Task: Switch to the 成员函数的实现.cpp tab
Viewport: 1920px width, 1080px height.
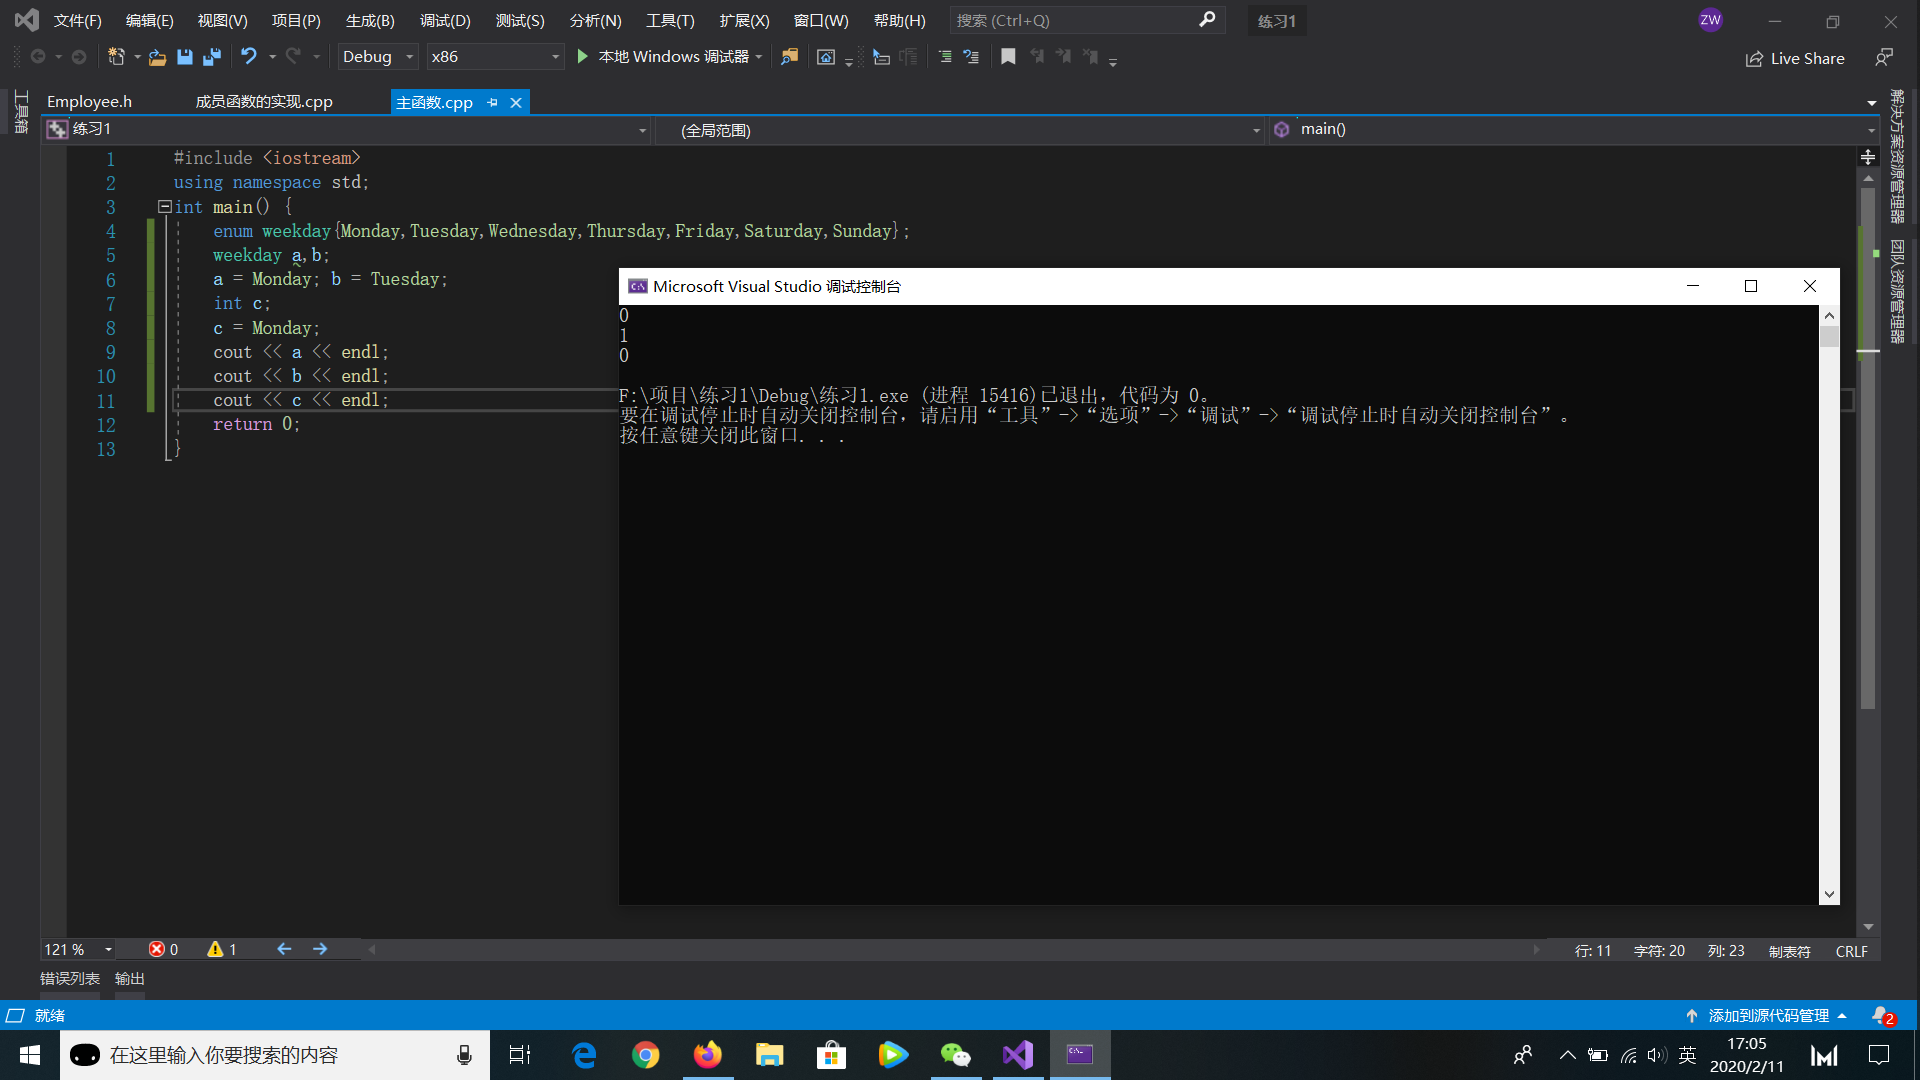Action: click(x=264, y=101)
